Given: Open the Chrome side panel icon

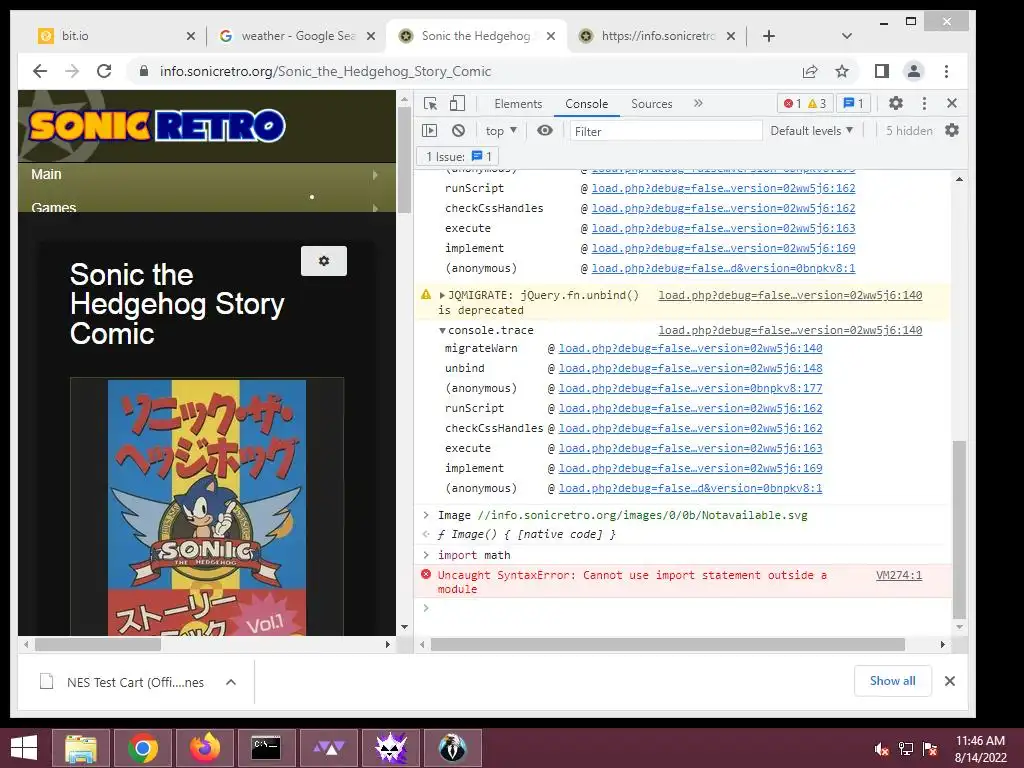Looking at the screenshot, I should [882, 71].
